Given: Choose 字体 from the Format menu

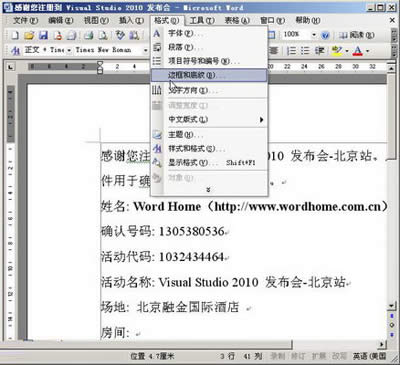Looking at the screenshot, I should (x=209, y=33).
